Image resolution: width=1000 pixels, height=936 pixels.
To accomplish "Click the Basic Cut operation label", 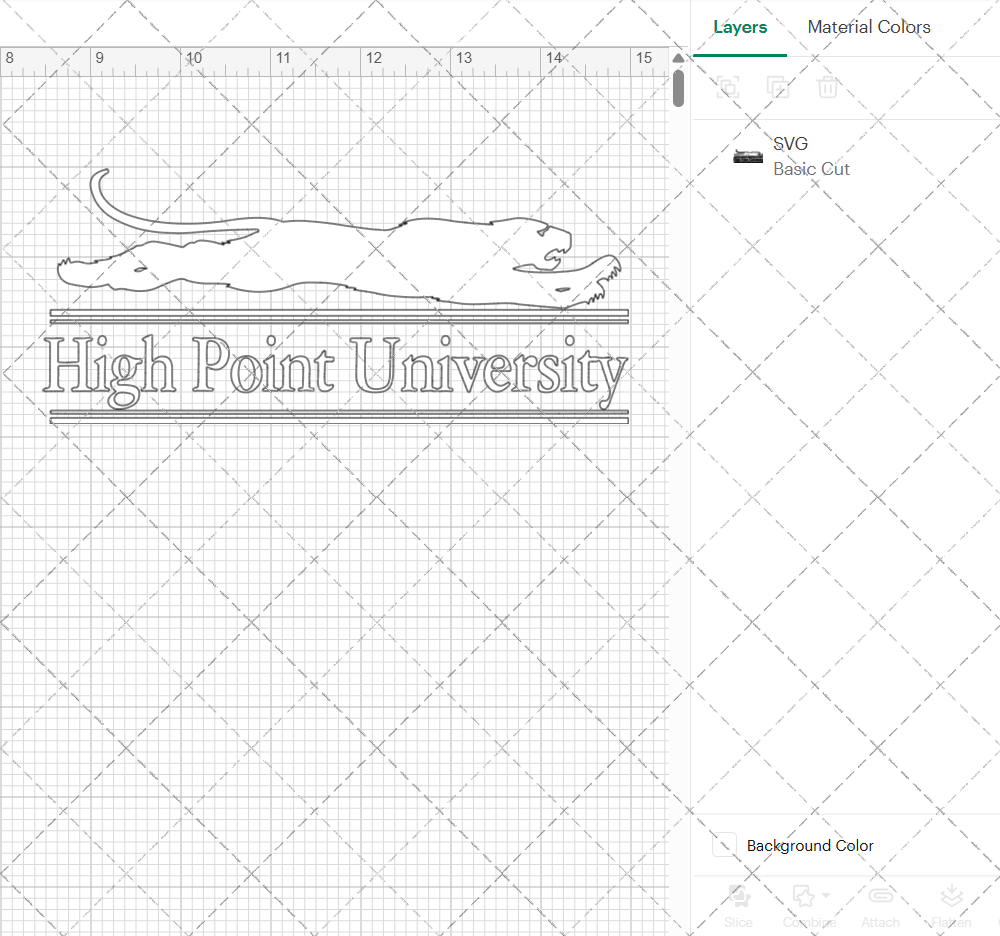I will [811, 169].
